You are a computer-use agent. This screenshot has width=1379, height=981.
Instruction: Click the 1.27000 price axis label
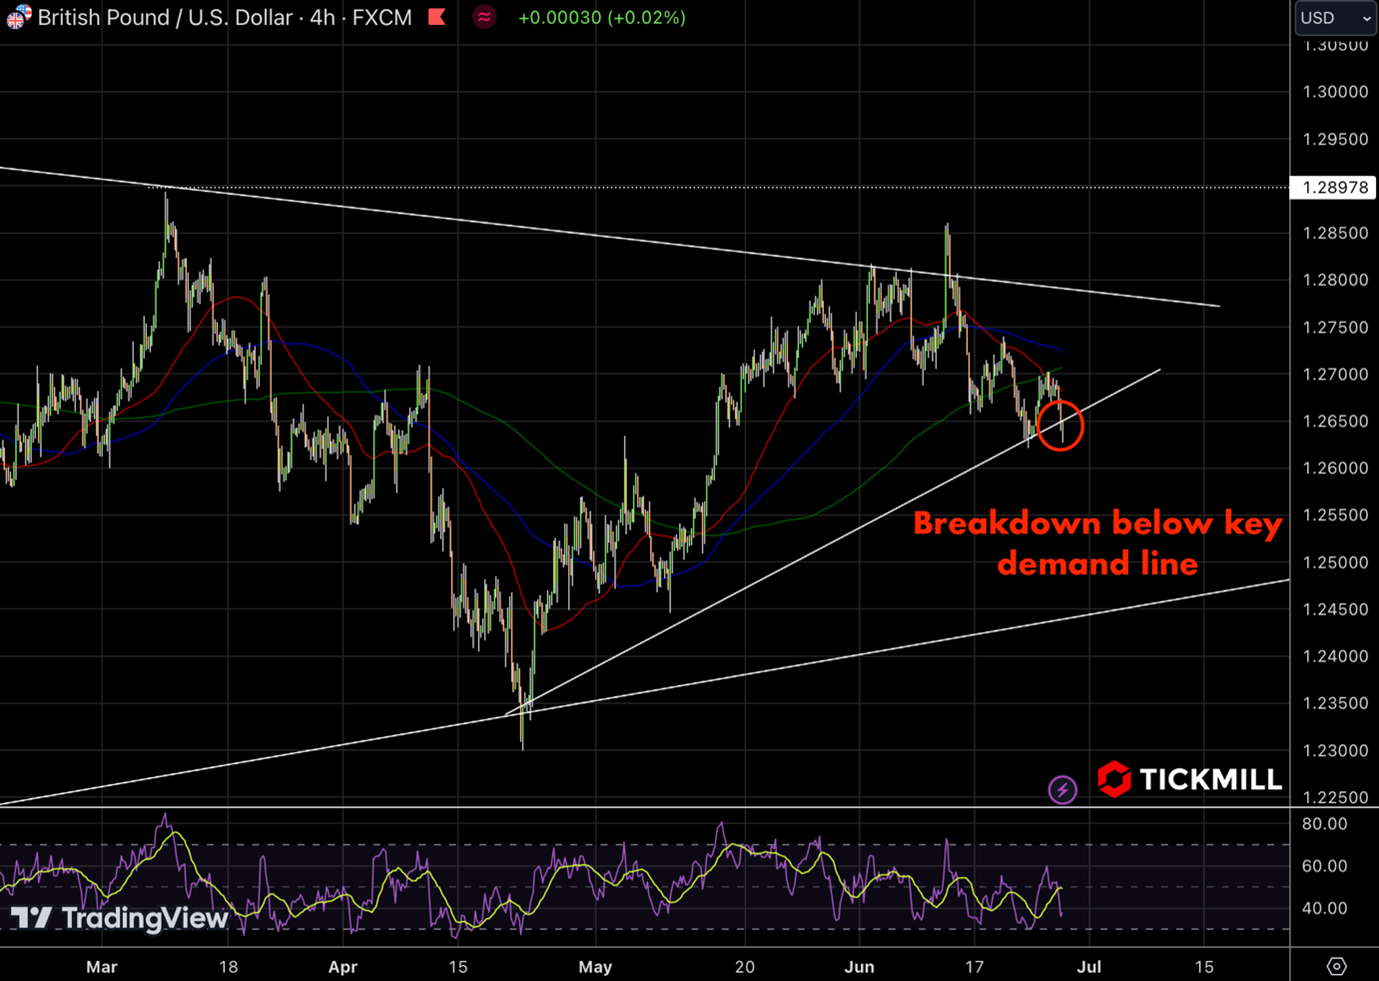click(x=1335, y=374)
